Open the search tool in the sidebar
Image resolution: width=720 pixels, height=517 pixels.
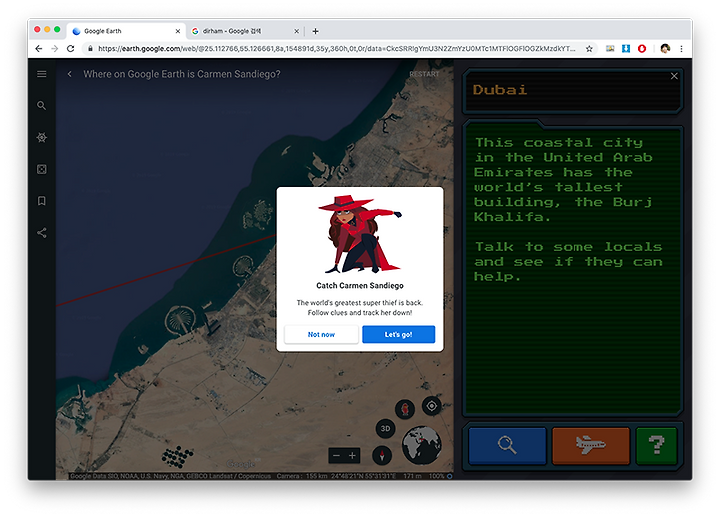tap(42, 106)
